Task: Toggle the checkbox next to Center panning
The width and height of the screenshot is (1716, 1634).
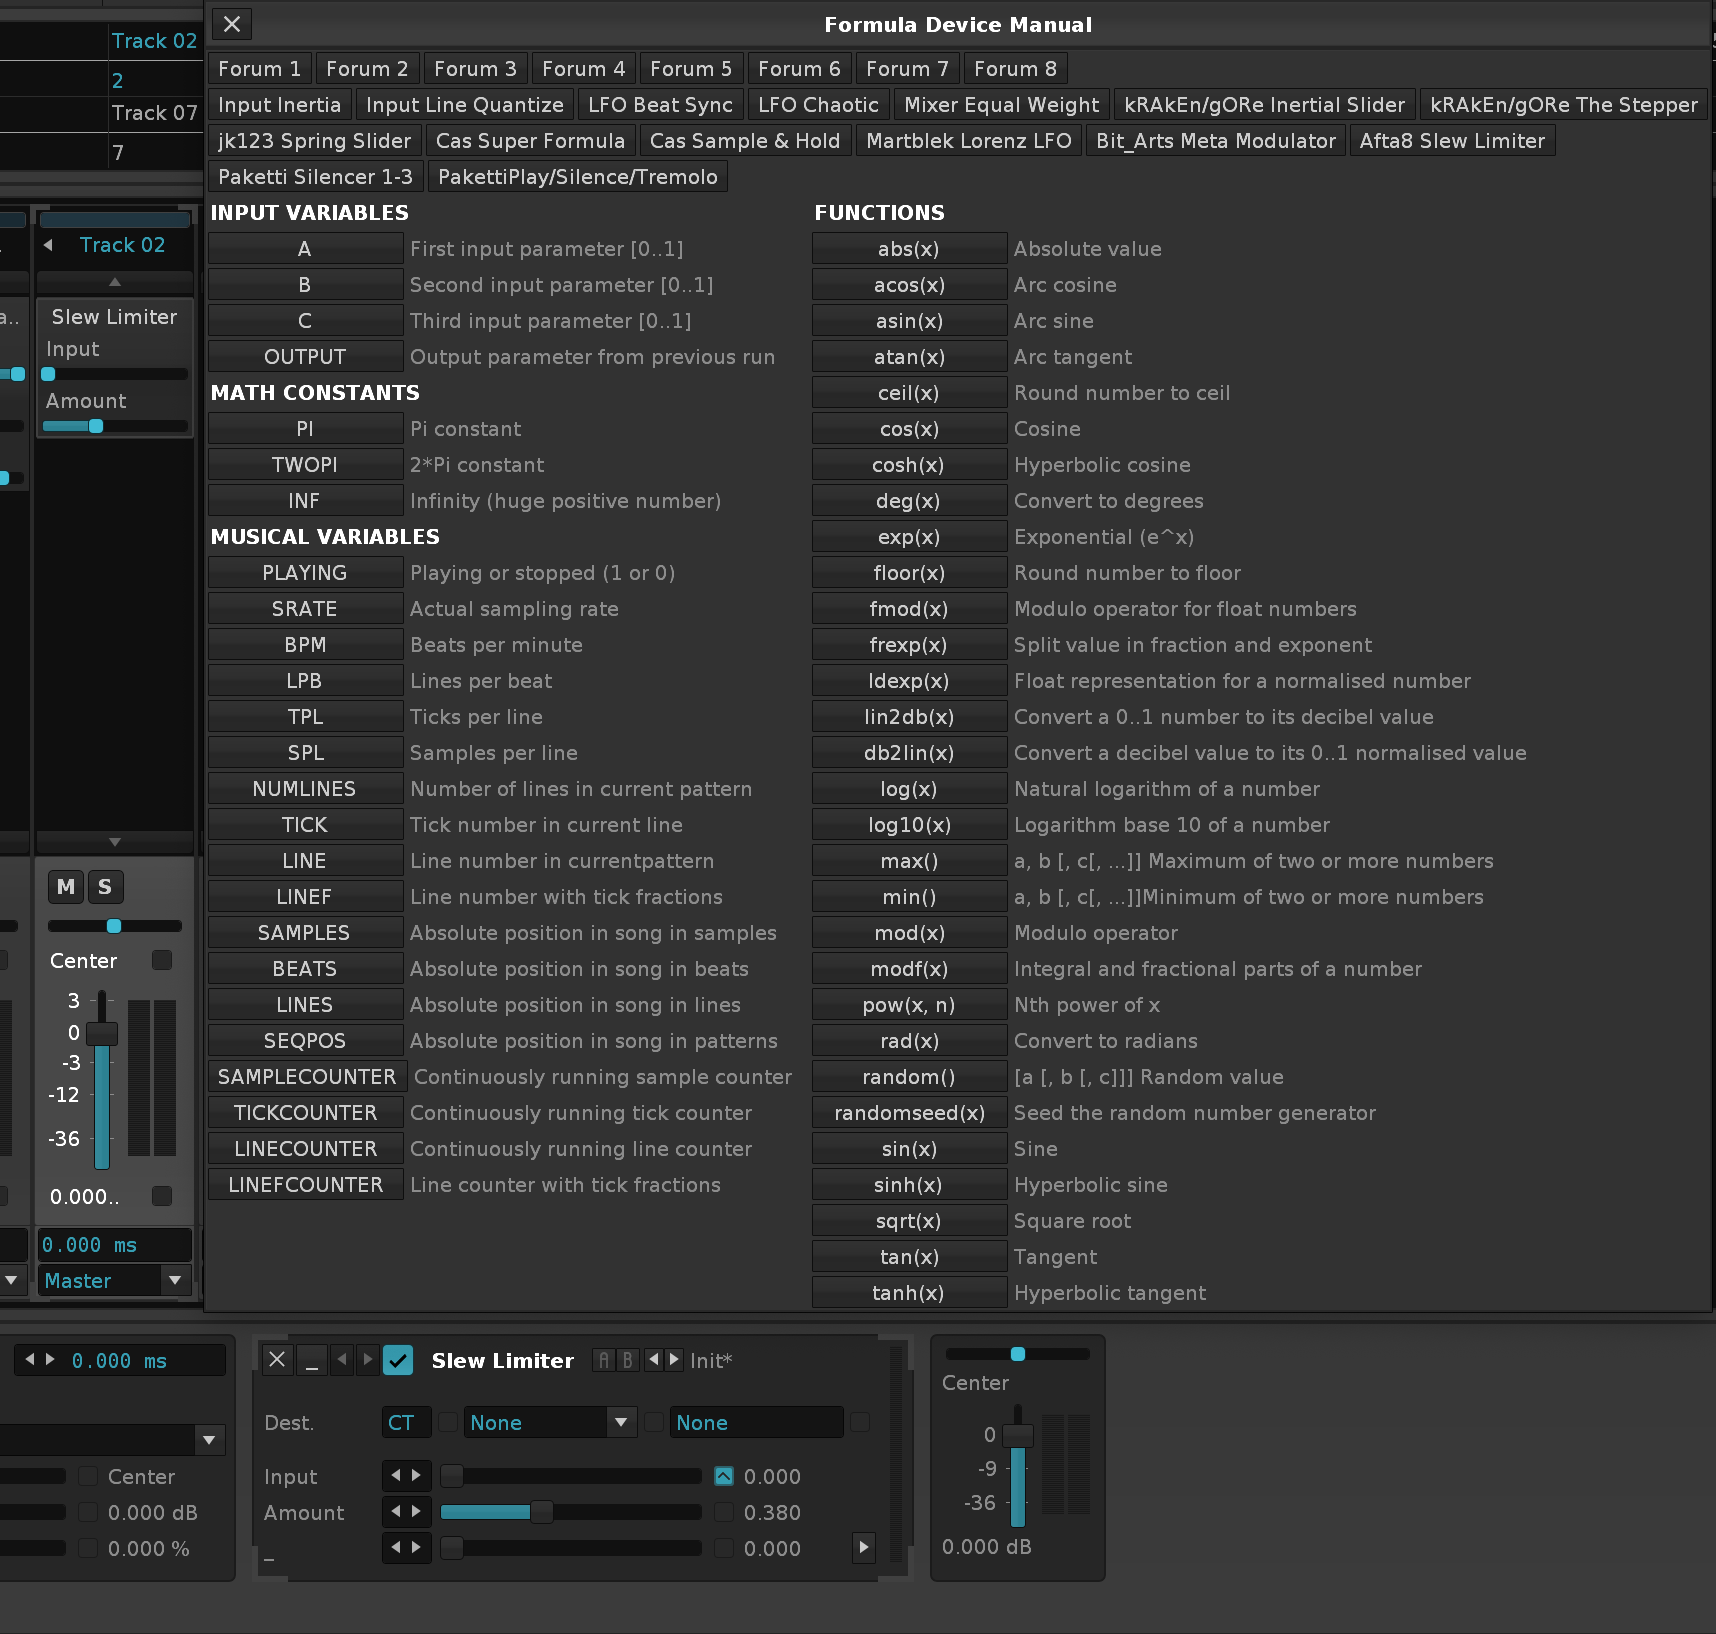Action: click(x=162, y=960)
